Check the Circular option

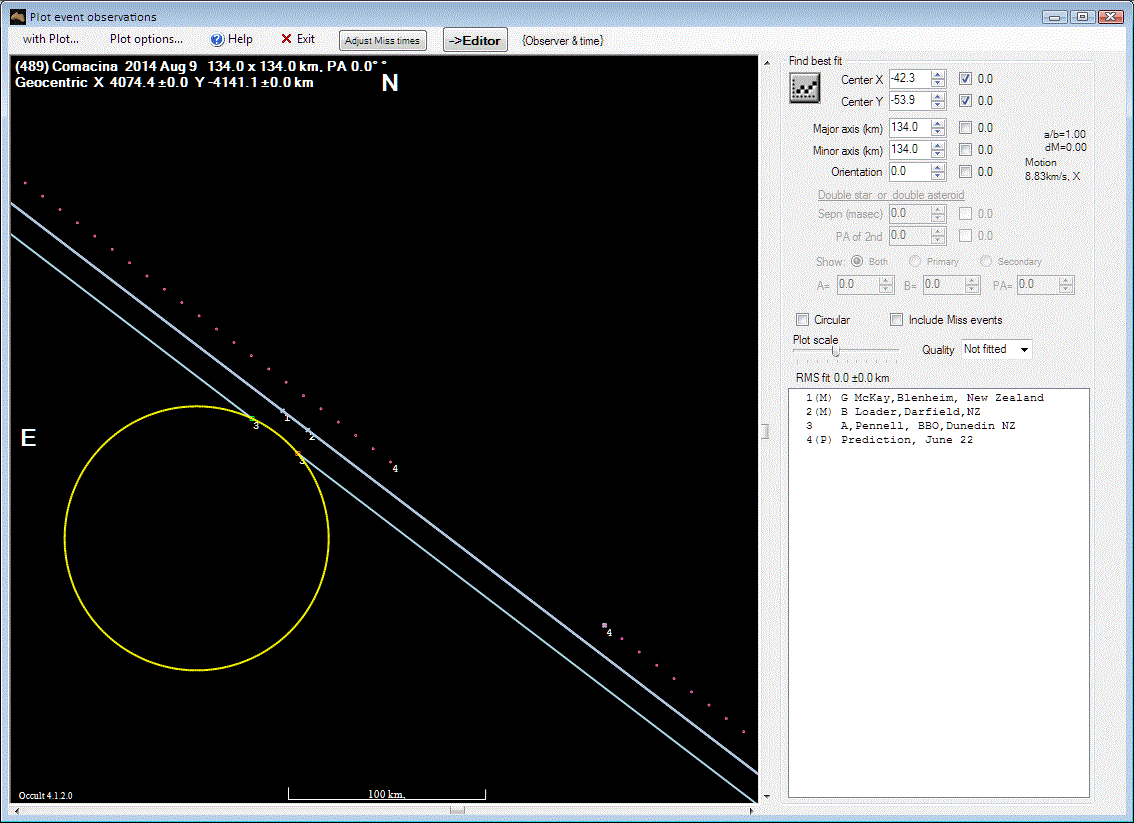802,320
